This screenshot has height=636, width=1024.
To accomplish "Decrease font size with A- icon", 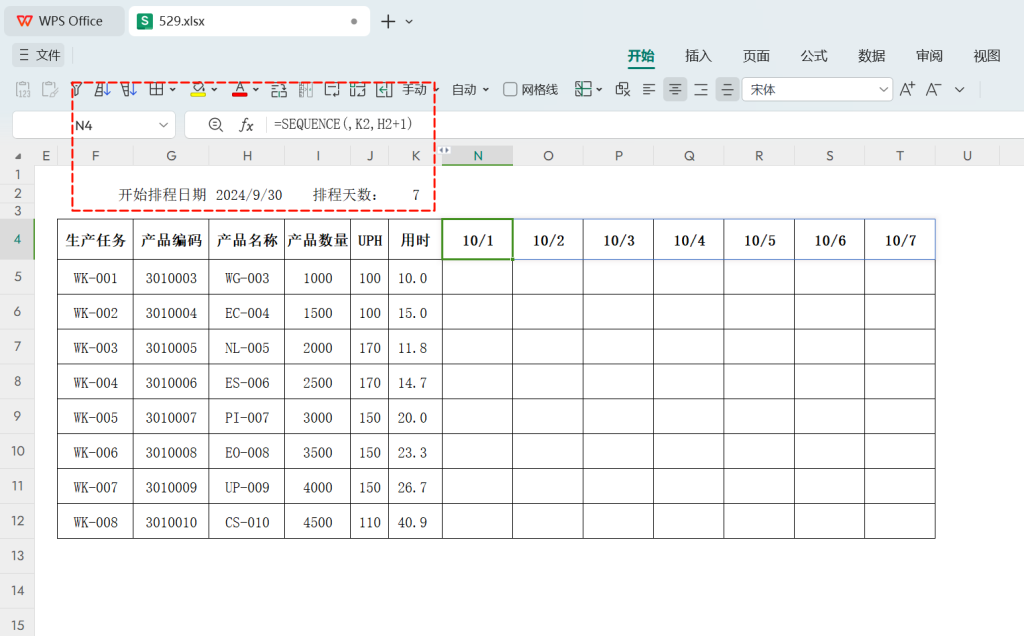I will click(x=933, y=89).
